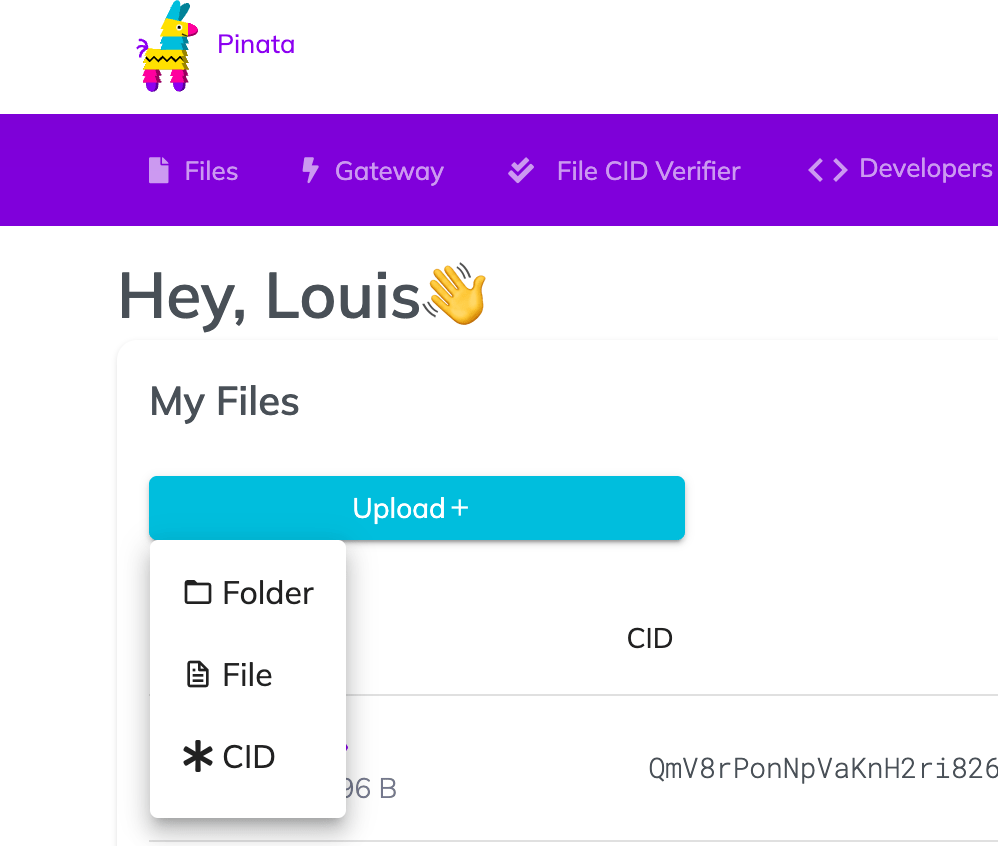The width and height of the screenshot is (998, 846).
Task: Click the file page icon in menu
Action: 197,675
